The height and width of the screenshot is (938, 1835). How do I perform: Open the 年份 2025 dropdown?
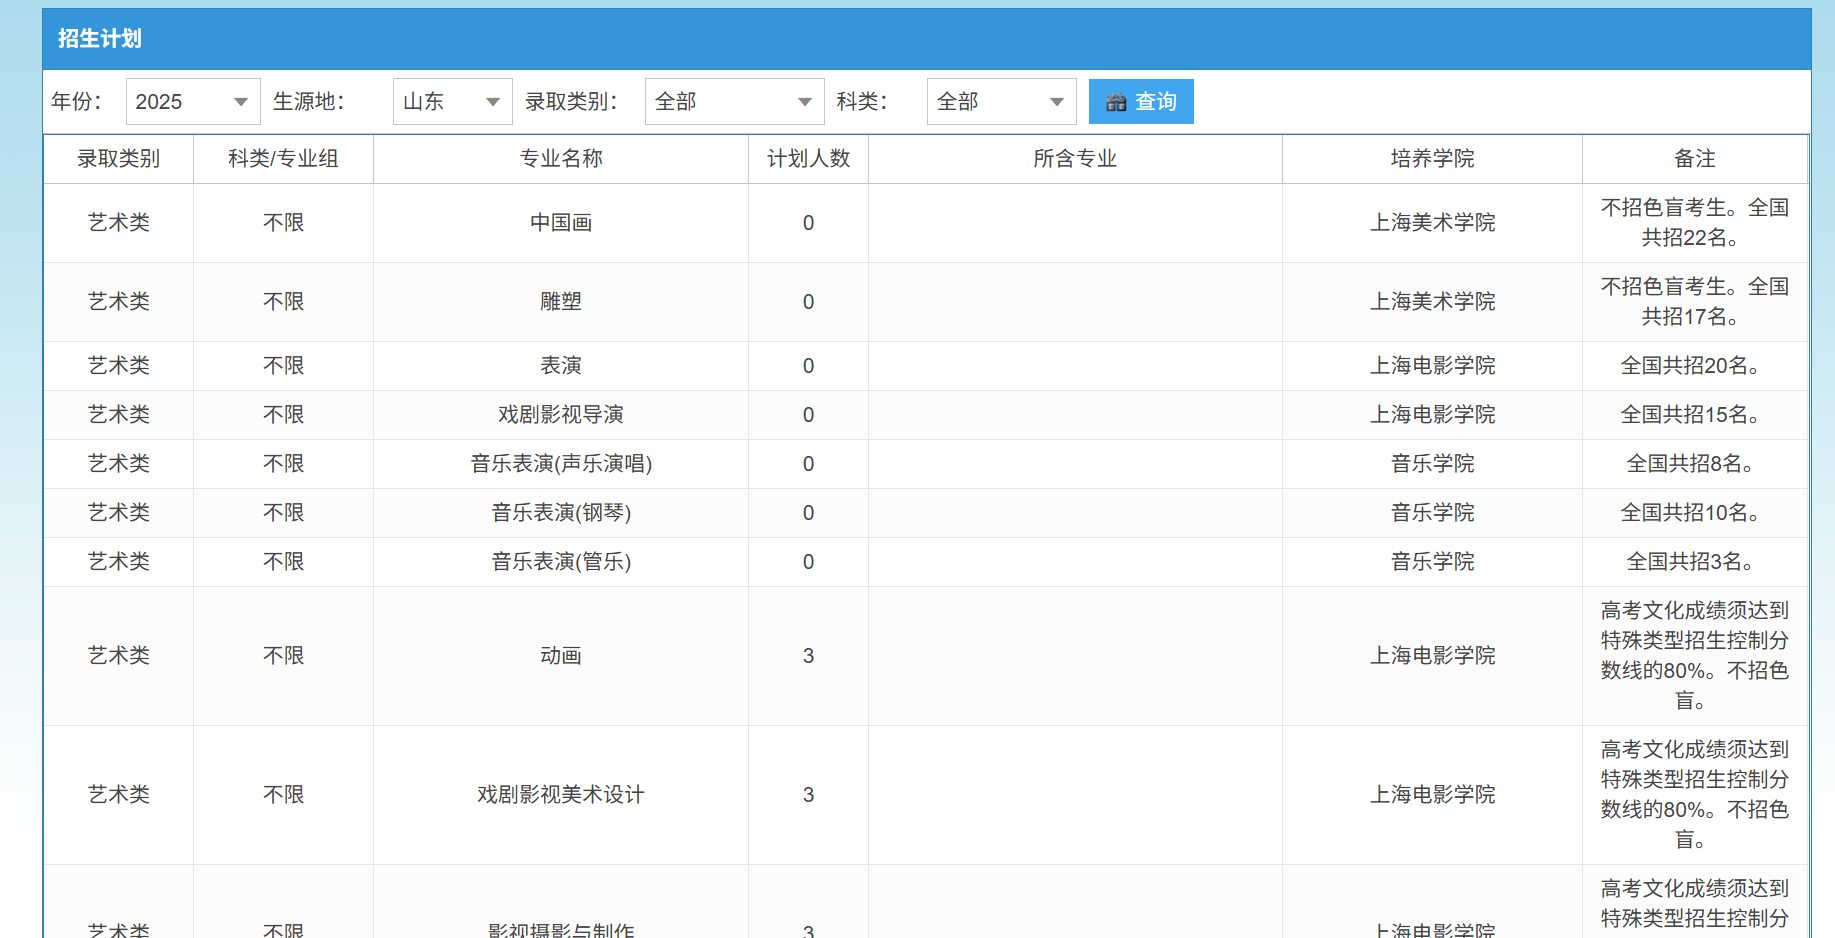click(192, 102)
